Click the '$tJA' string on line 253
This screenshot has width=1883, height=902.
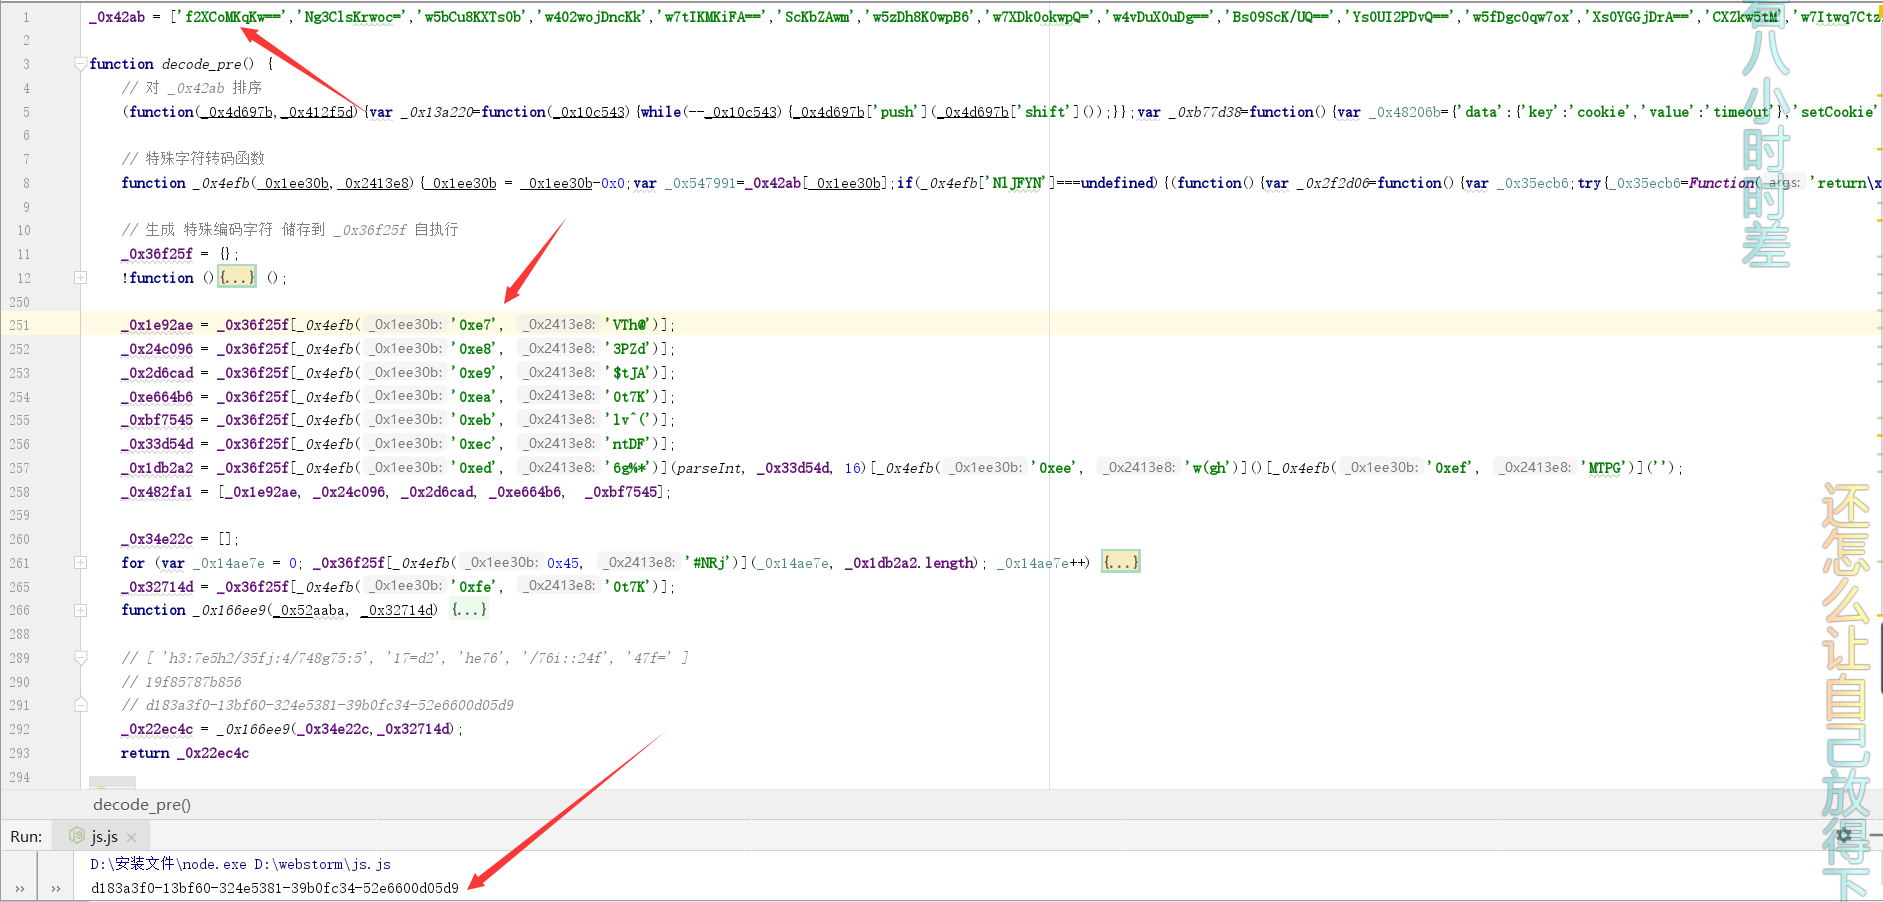point(630,373)
